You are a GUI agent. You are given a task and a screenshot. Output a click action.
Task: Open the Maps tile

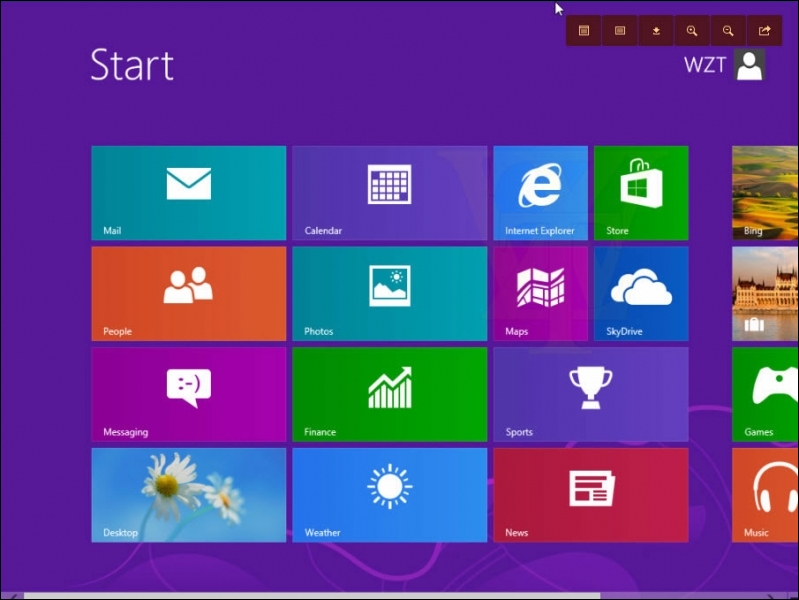(x=540, y=294)
